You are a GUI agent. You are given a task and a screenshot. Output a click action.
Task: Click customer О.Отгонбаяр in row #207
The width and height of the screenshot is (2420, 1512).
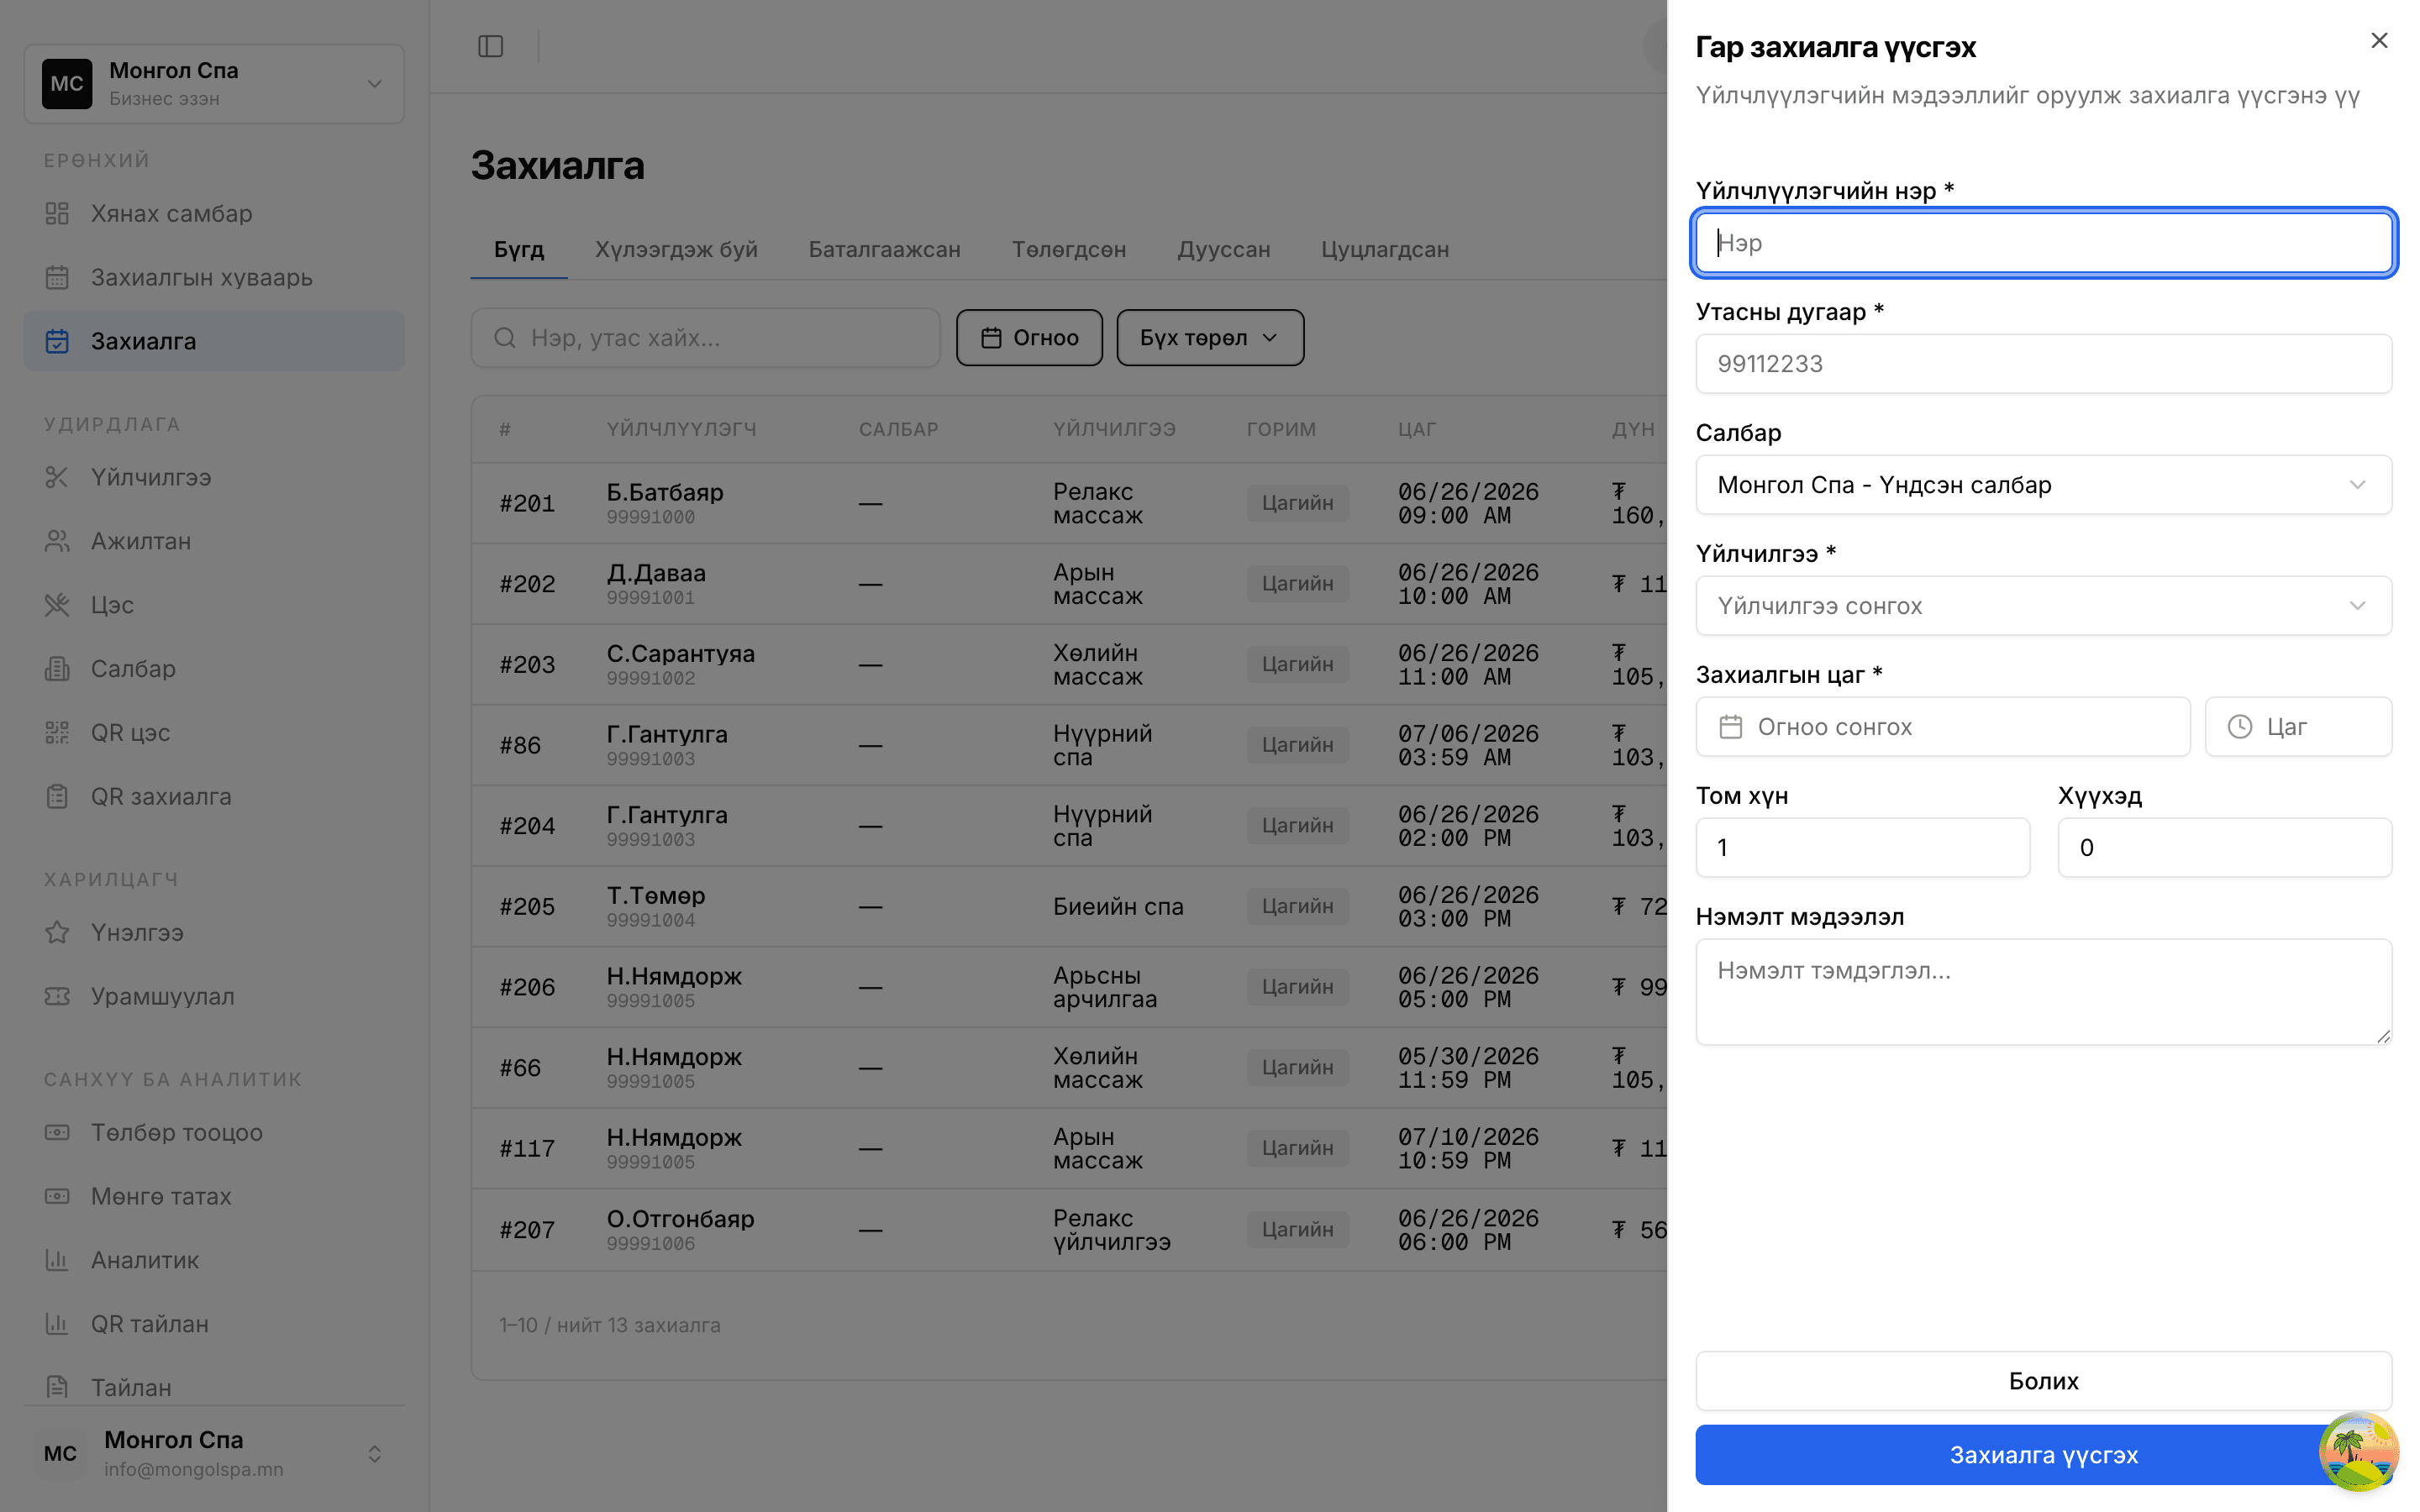[x=680, y=1219]
